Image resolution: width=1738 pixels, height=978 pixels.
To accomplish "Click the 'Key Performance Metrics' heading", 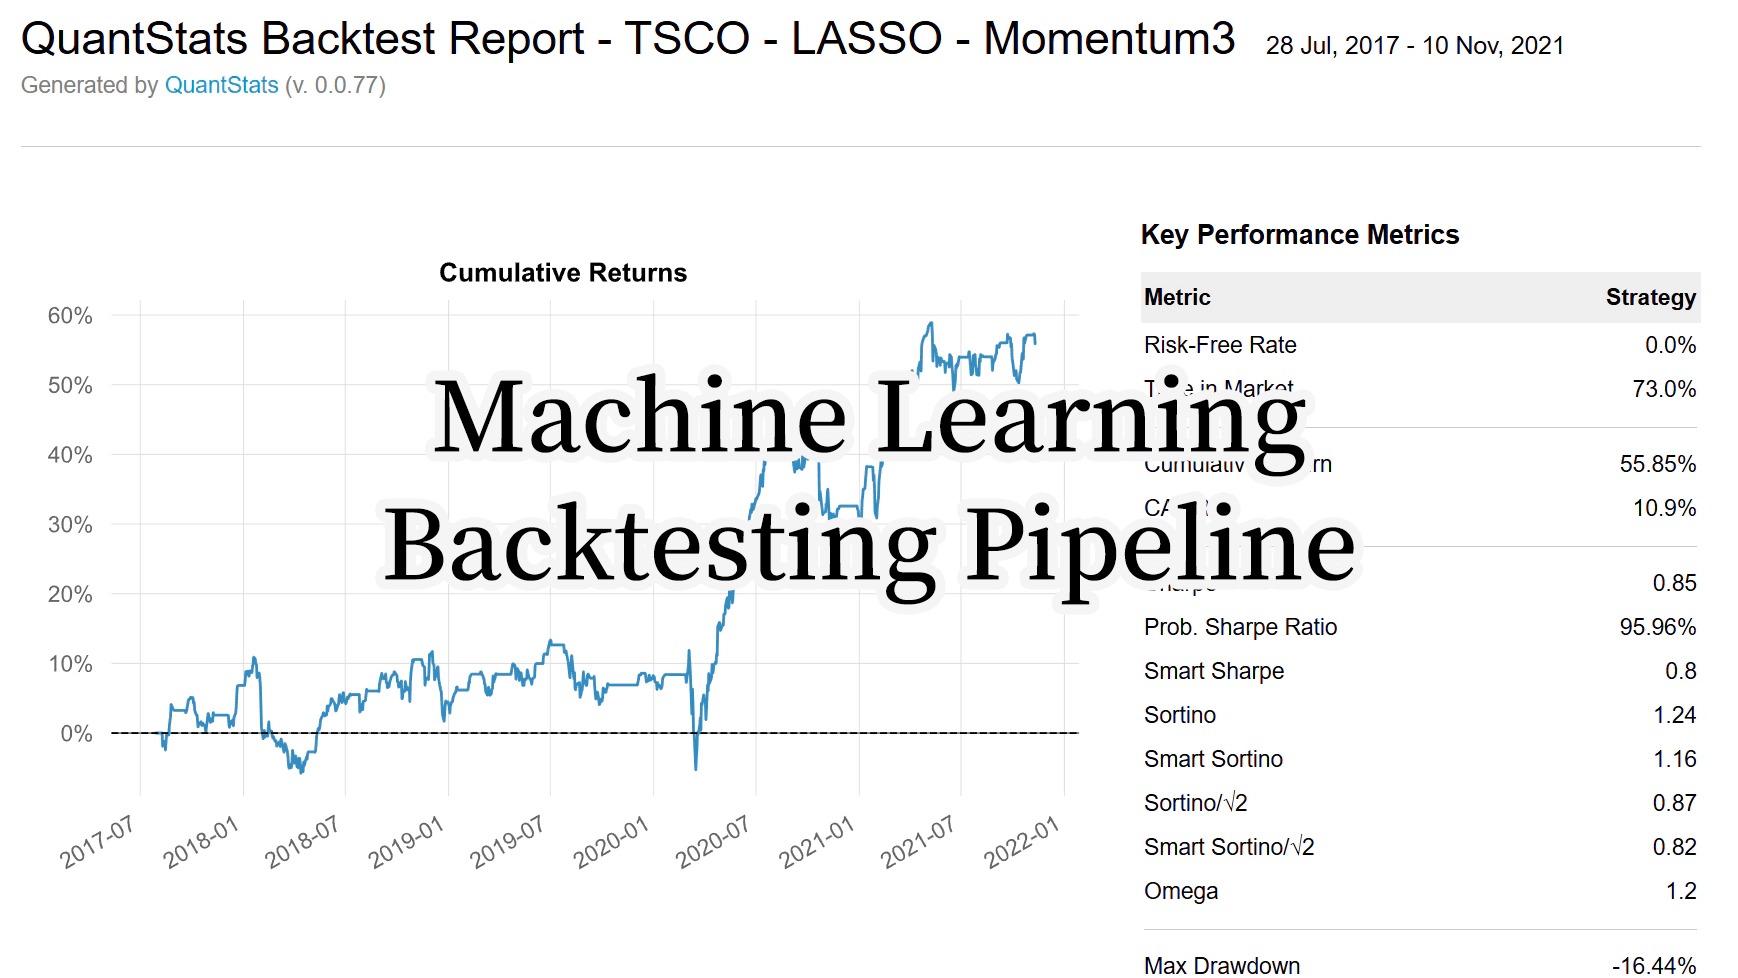I will pos(1300,234).
